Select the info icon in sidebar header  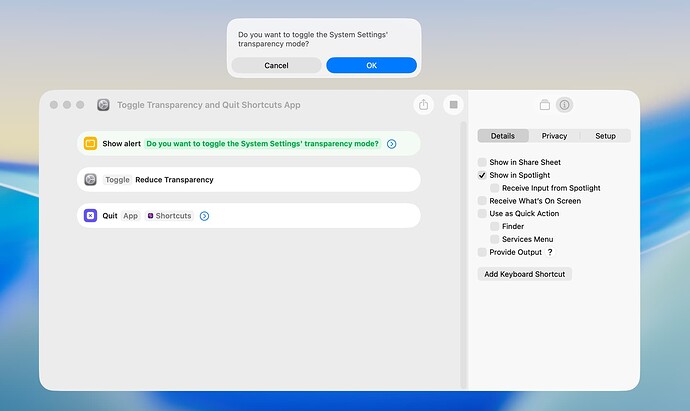click(564, 105)
